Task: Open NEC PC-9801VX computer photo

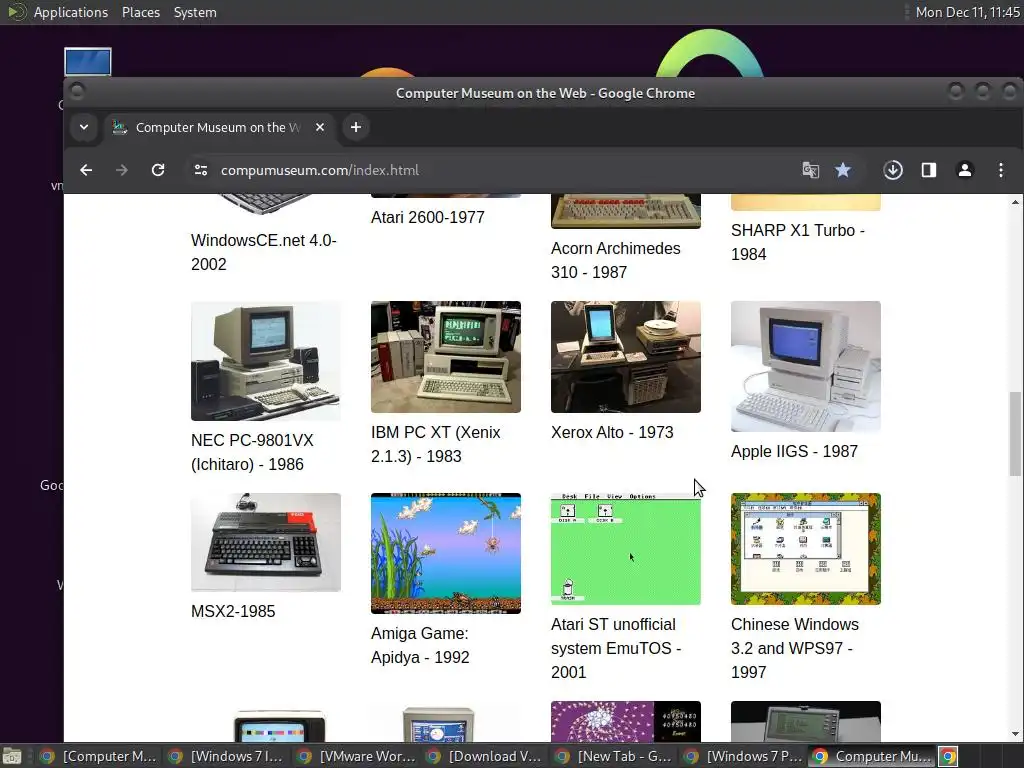Action: coord(266,360)
